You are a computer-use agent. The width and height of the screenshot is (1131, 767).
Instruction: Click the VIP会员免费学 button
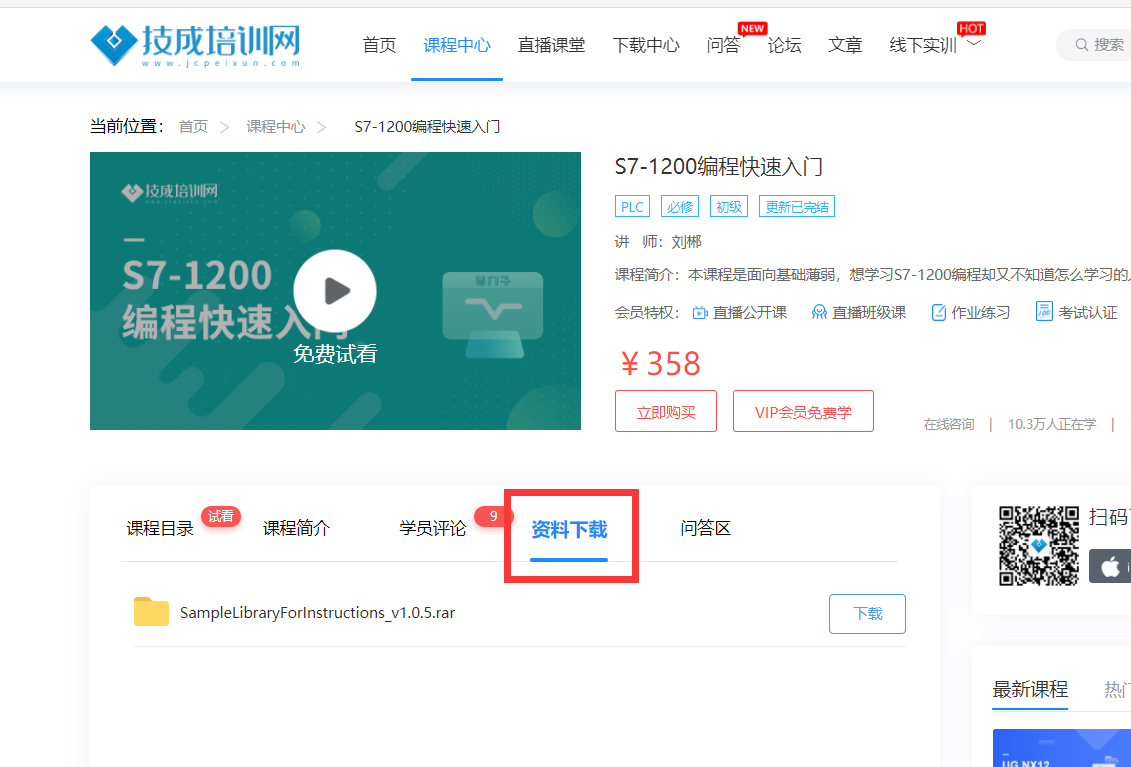click(803, 411)
